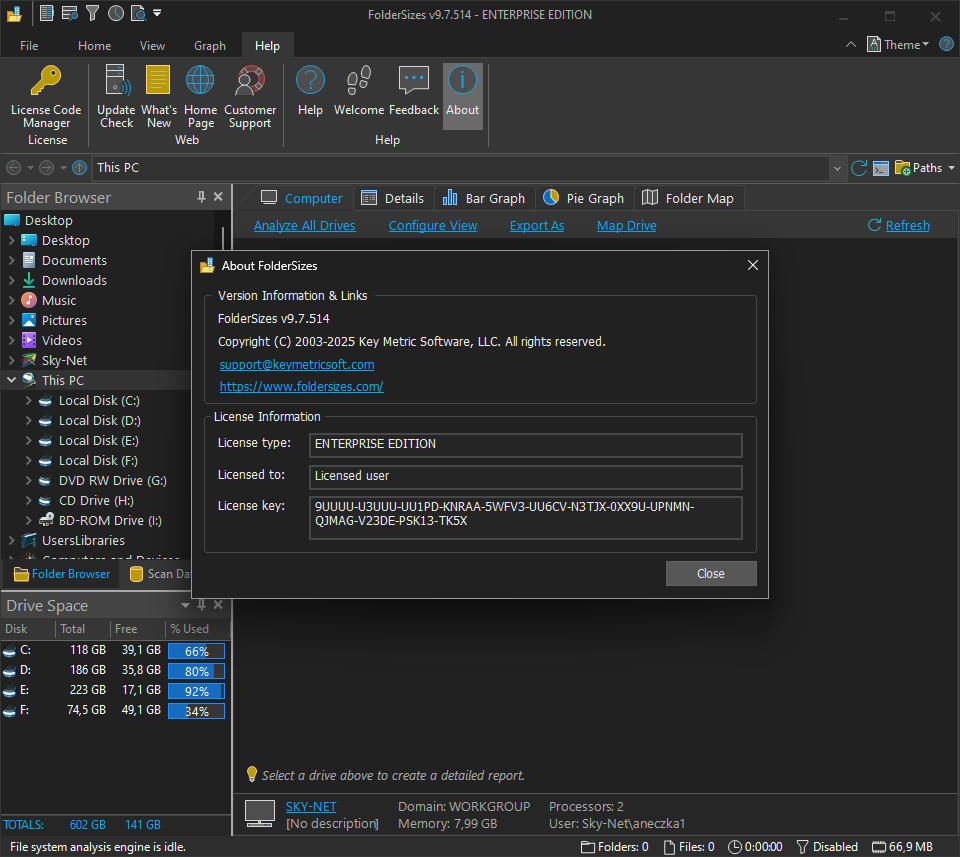The image size is (960, 857).
Task: Click the License key field in About dialog
Action: click(525, 518)
